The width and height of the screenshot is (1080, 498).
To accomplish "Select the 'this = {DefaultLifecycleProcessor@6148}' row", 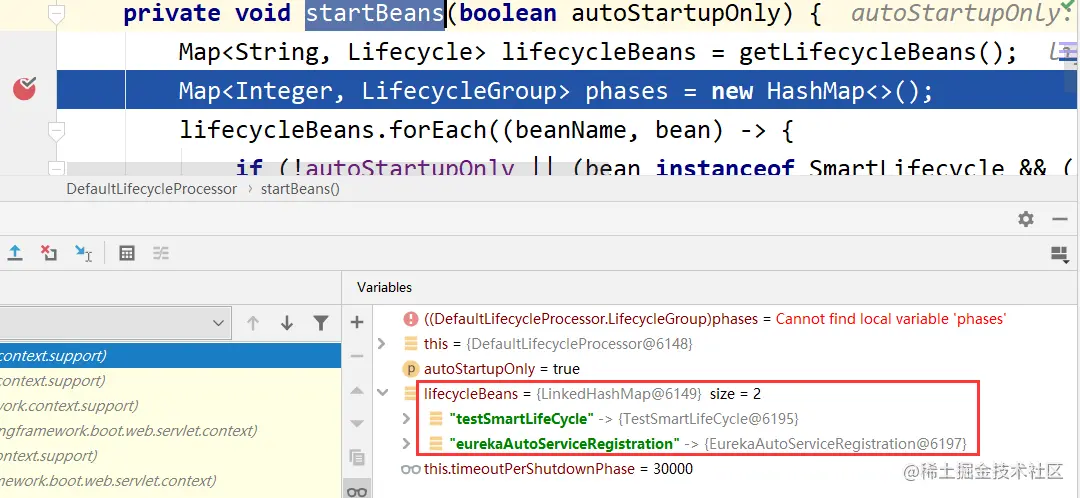I will click(725, 343).
